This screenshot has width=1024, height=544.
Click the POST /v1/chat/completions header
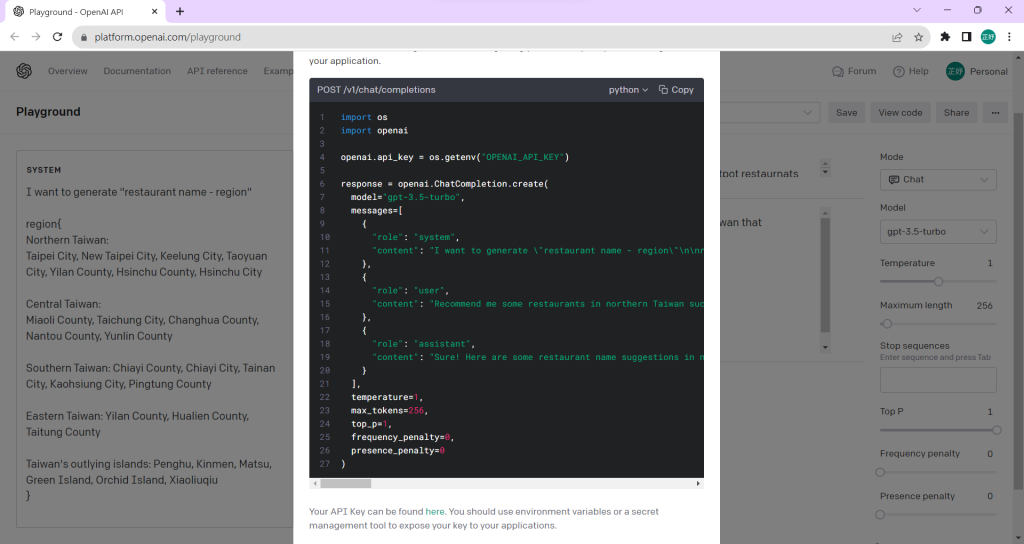(376, 89)
